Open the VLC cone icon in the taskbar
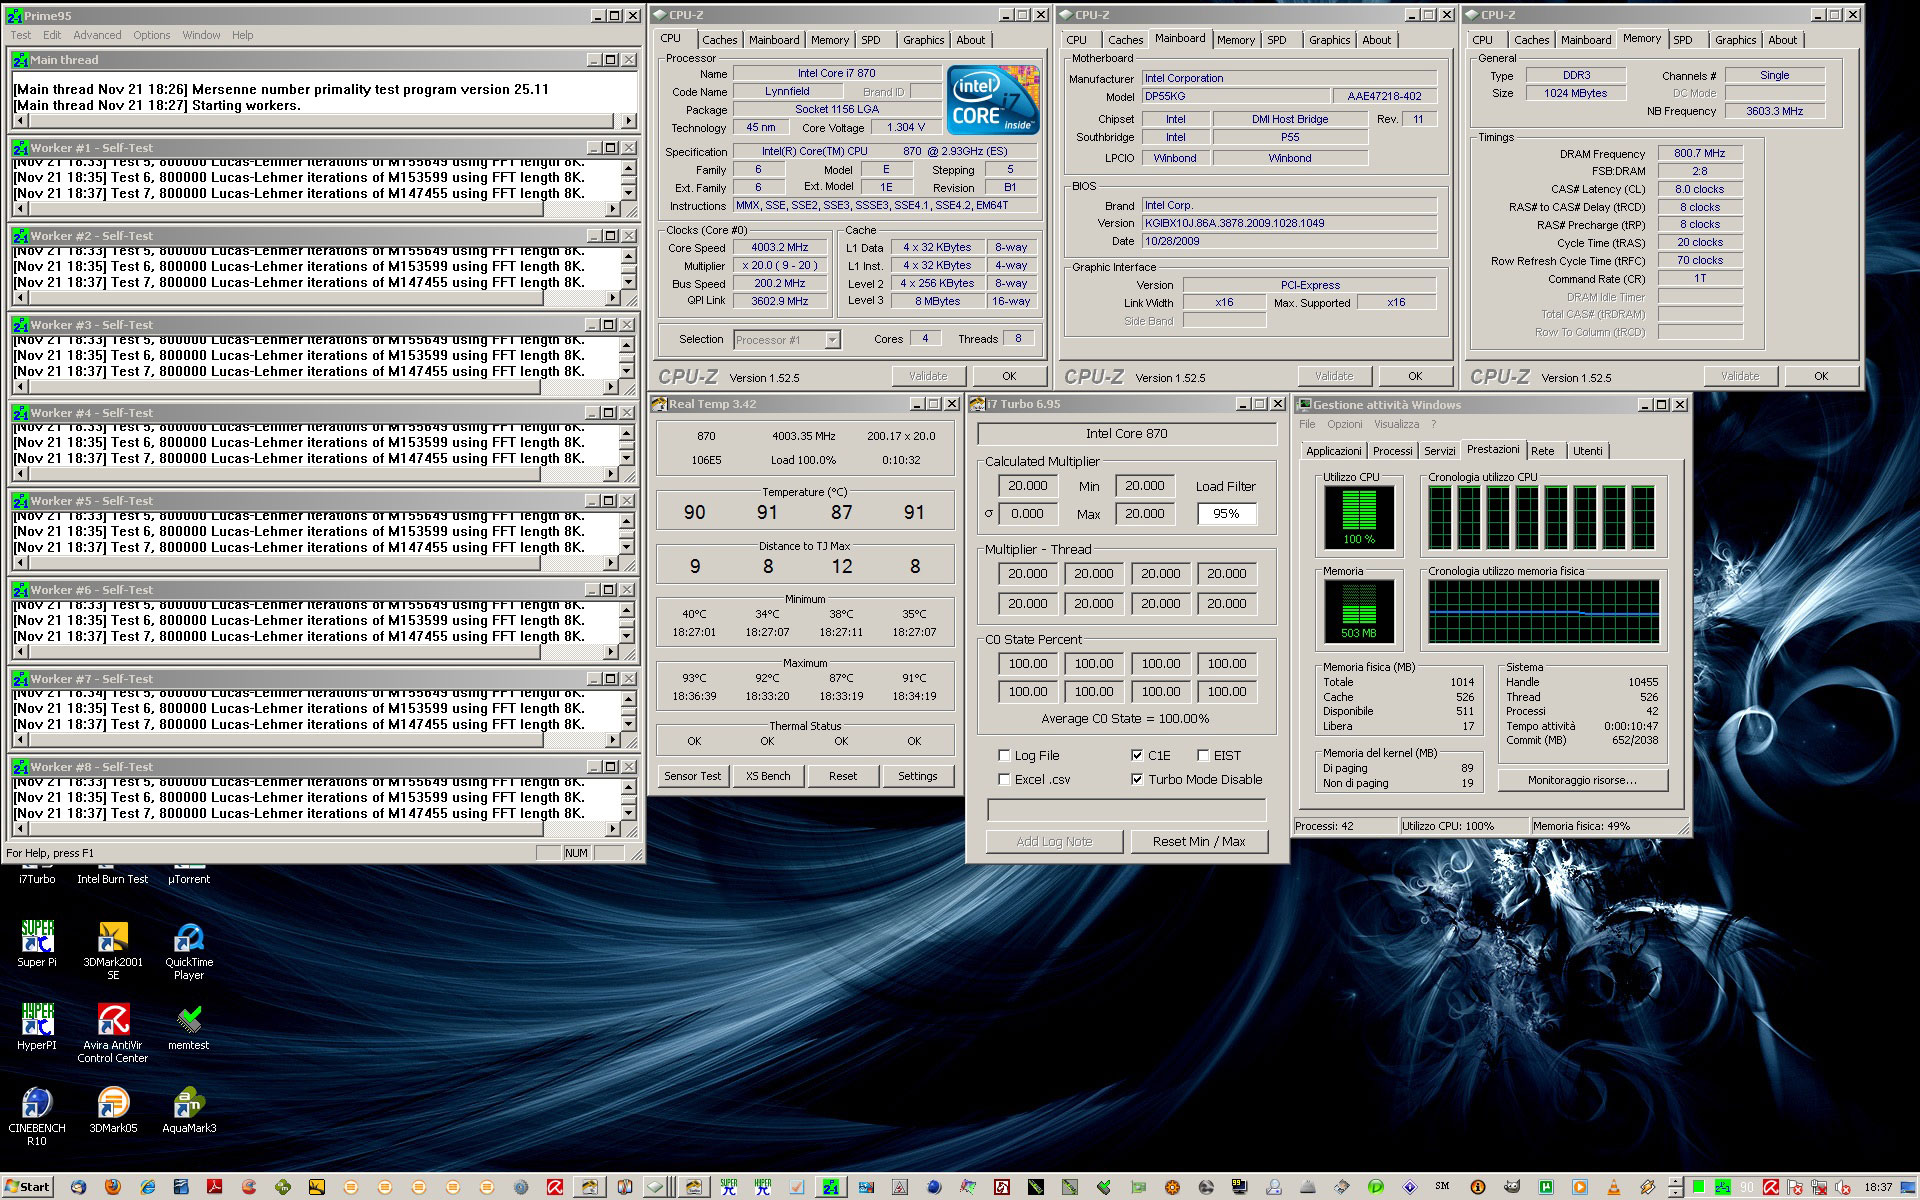Image resolution: width=1920 pixels, height=1200 pixels. coord(1613,1188)
